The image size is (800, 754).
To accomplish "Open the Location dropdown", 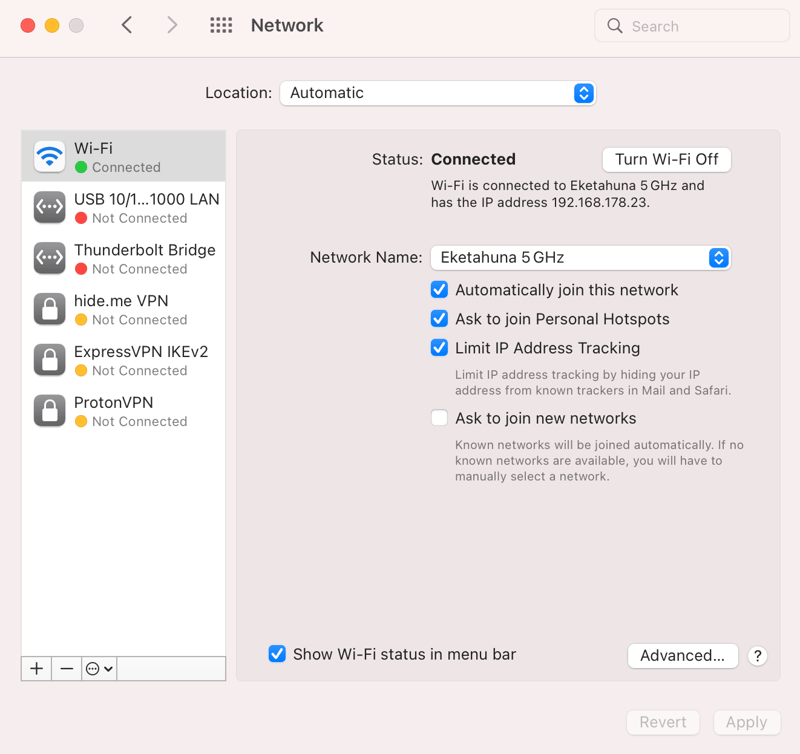I will pyautogui.click(x=438, y=93).
